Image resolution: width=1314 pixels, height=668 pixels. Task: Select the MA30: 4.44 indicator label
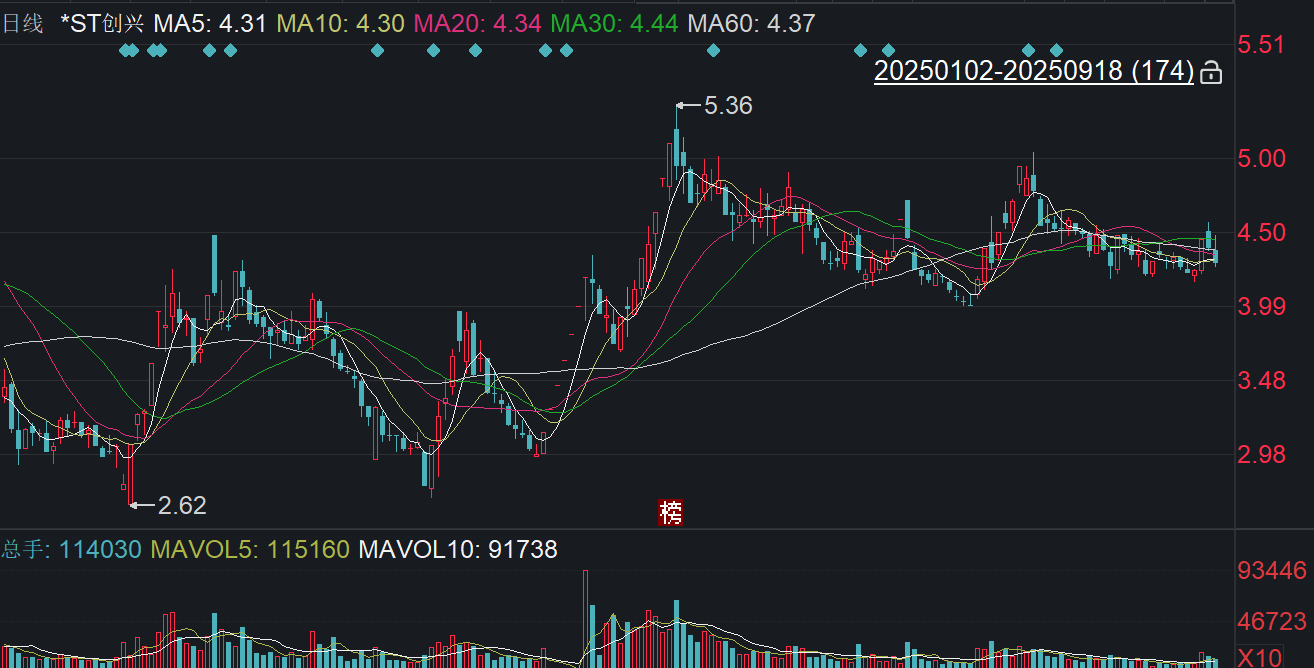[615, 24]
